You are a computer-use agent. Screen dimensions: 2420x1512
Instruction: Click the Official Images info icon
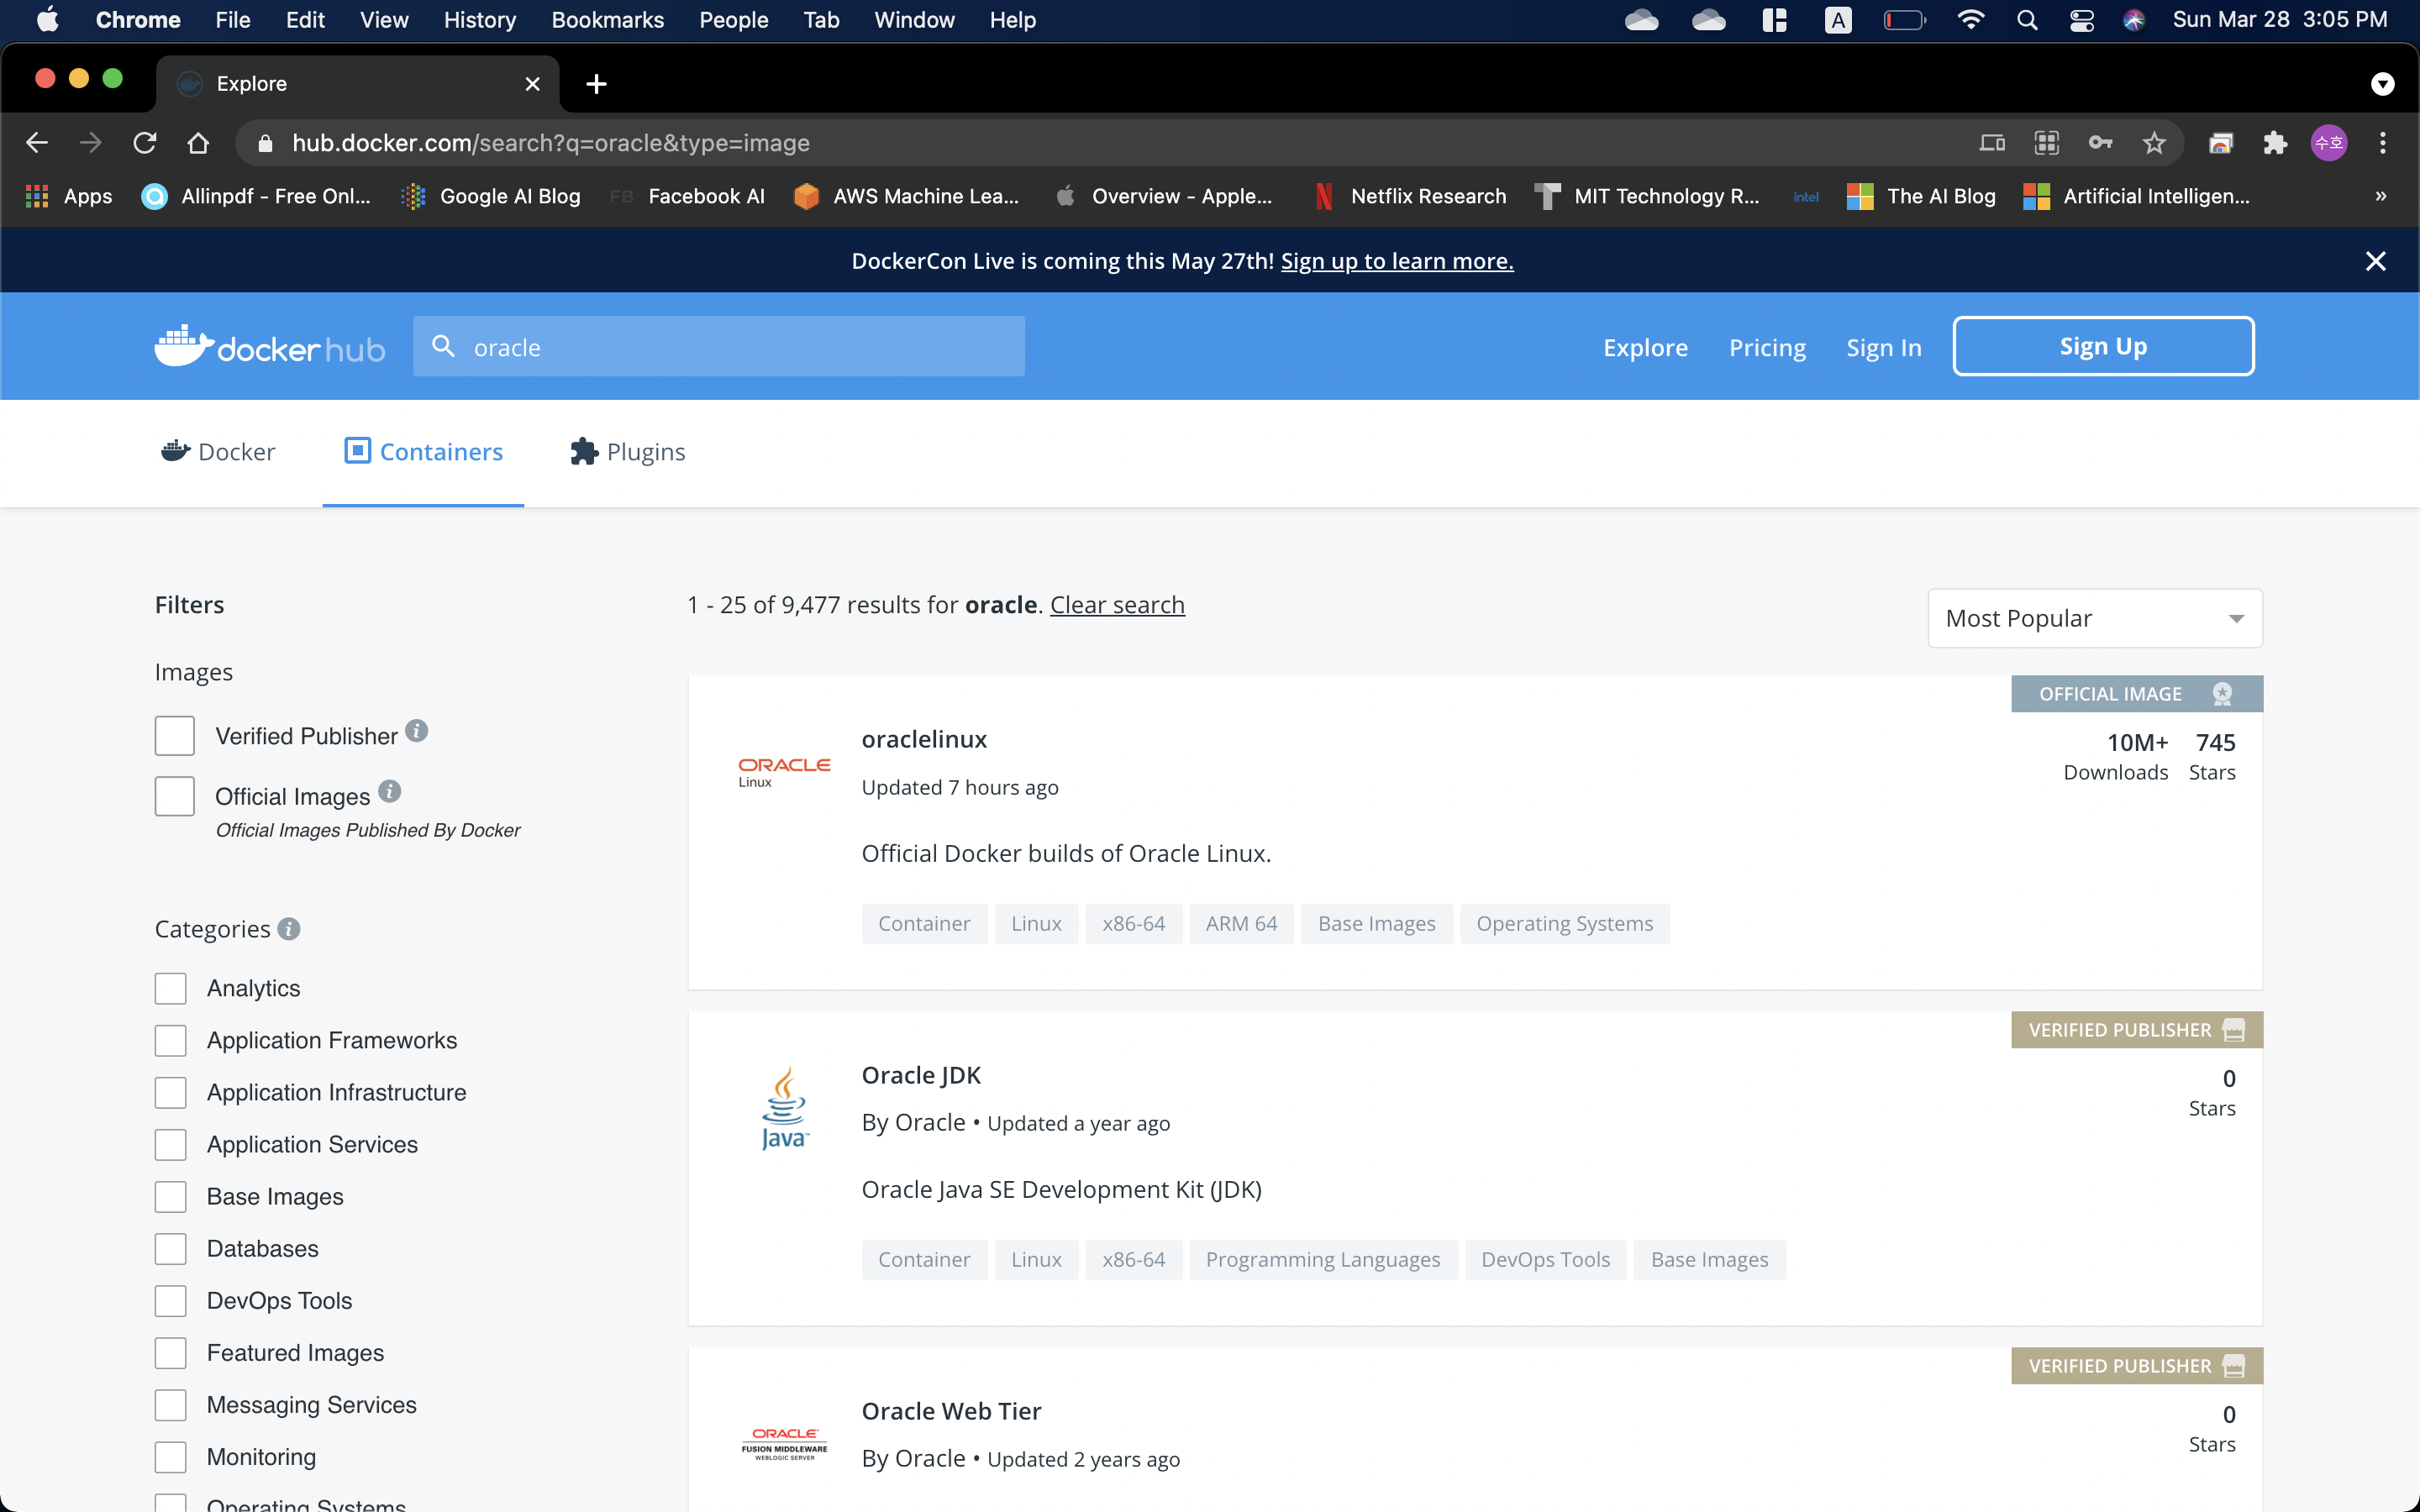390,791
